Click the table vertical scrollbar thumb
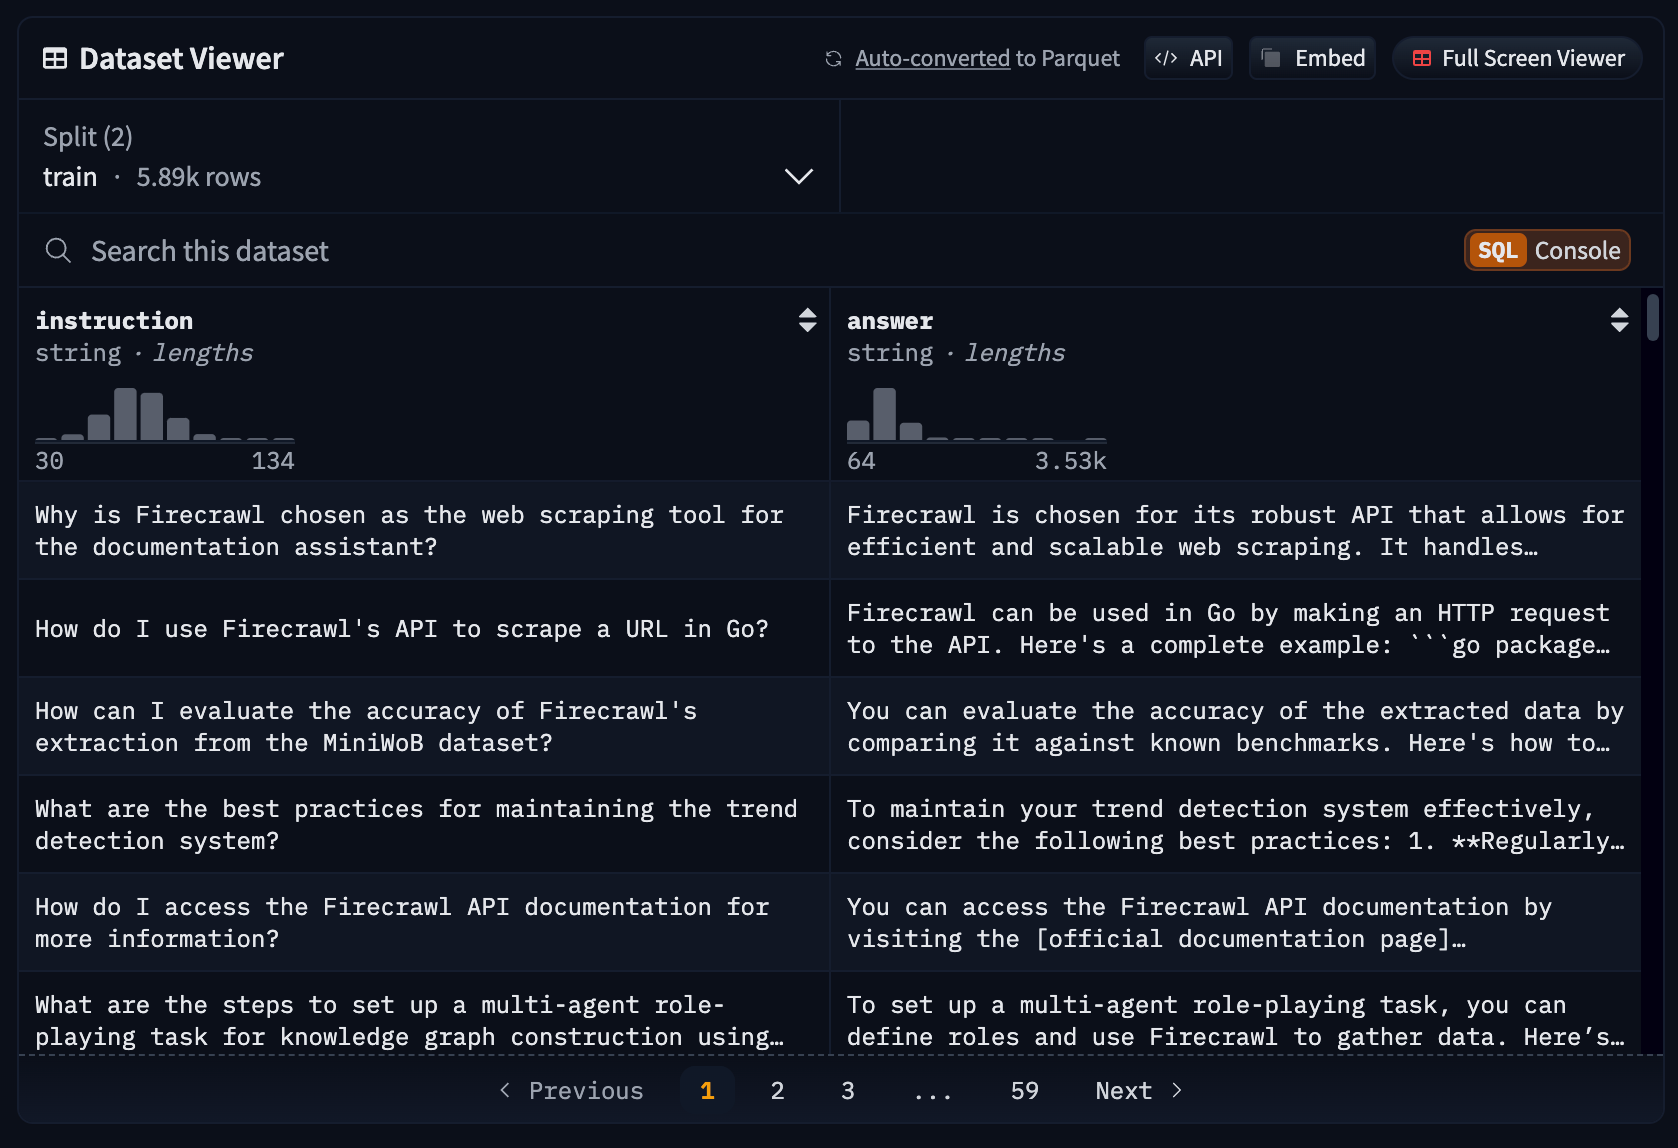 point(1653,317)
